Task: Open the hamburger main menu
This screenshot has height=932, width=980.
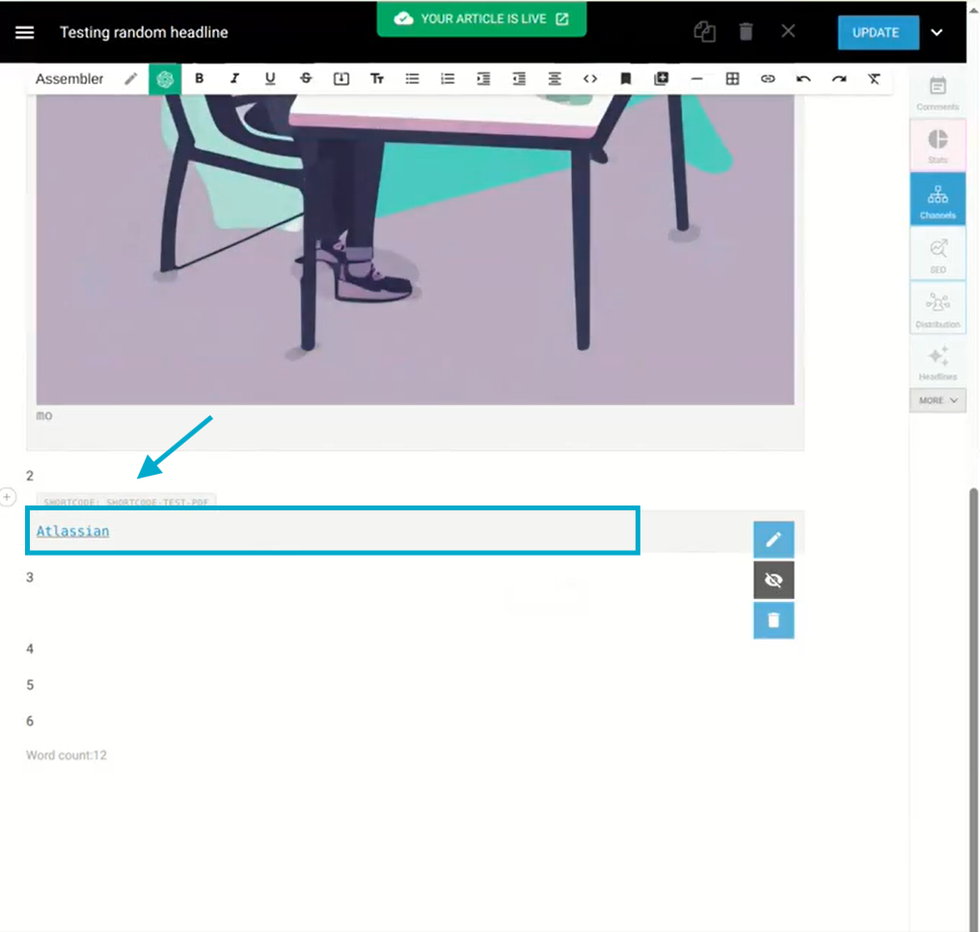Action: click(25, 32)
